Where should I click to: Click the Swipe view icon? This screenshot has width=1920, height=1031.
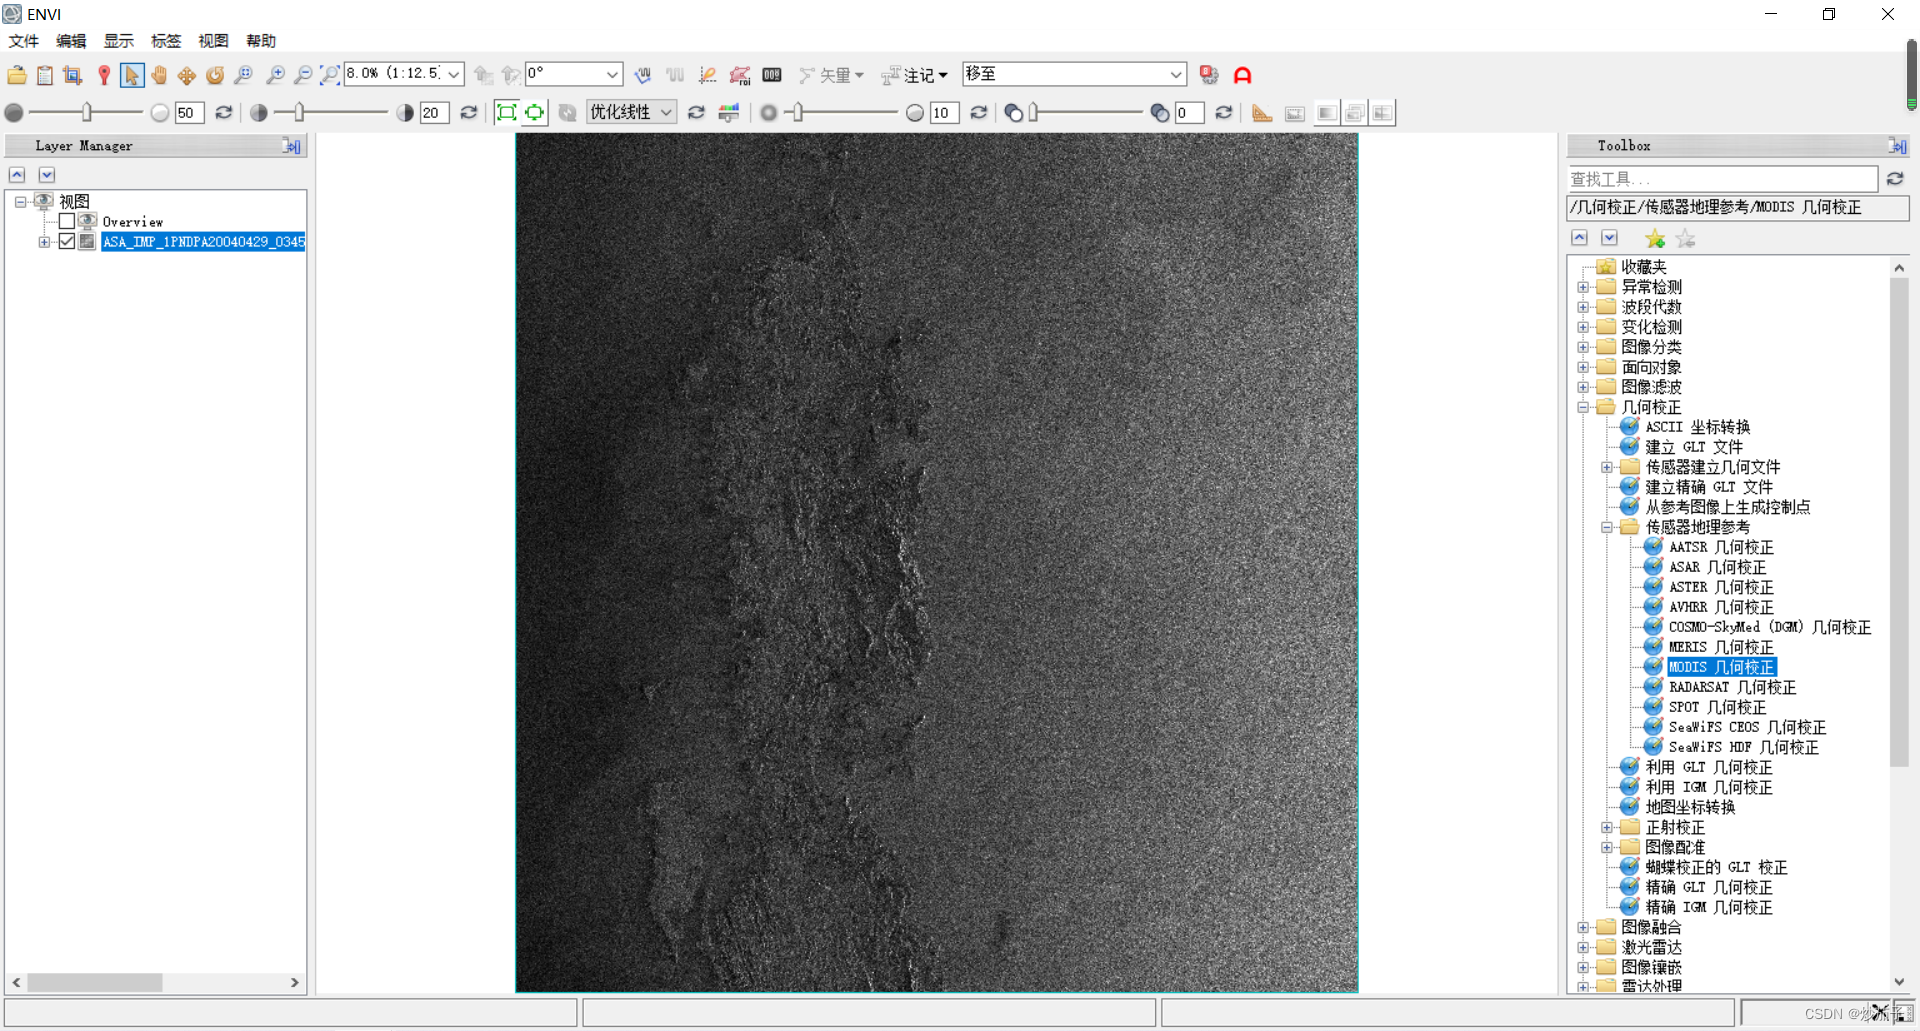pyautogui.click(x=1383, y=113)
